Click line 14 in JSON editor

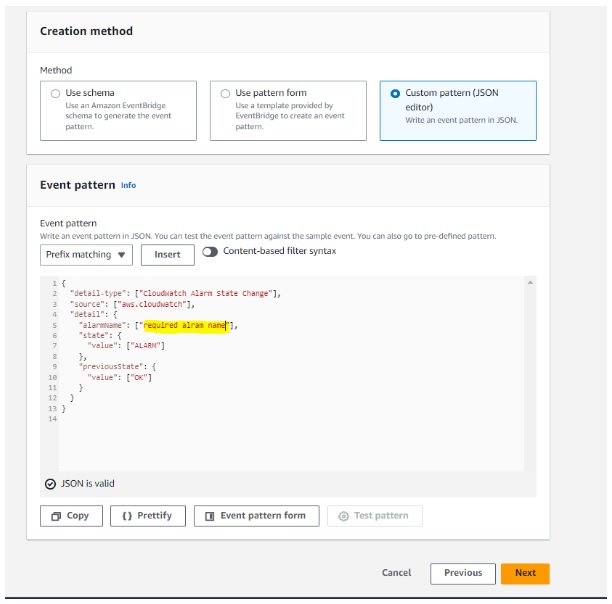290,419
